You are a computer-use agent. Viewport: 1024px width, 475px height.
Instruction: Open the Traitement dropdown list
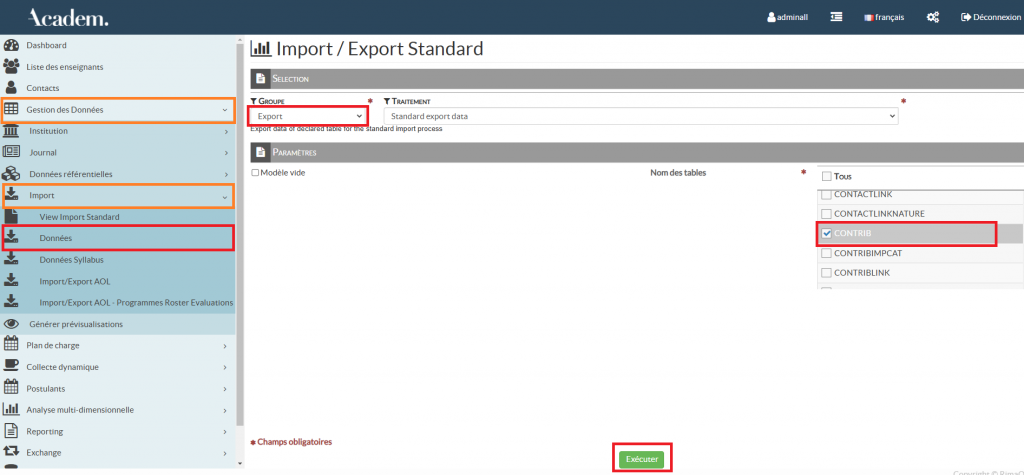coord(642,116)
